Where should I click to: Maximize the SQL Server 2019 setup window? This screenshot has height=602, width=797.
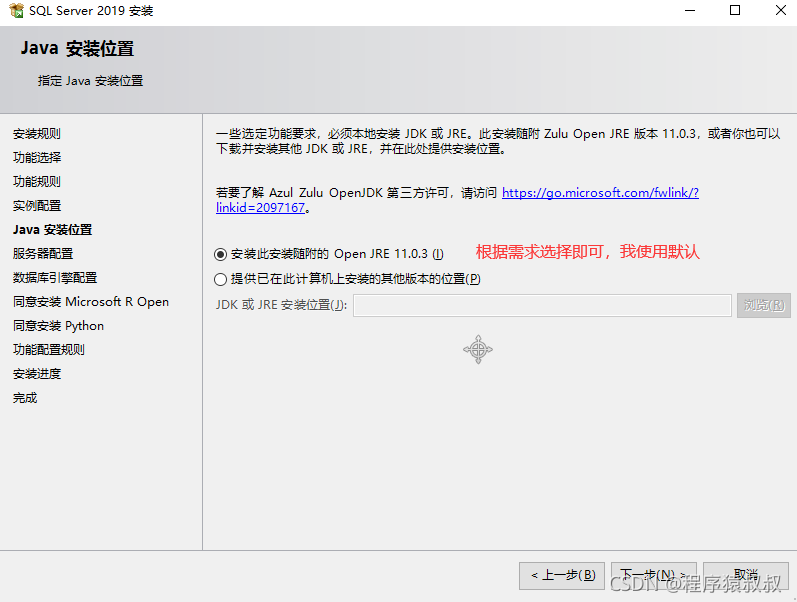[x=735, y=10]
